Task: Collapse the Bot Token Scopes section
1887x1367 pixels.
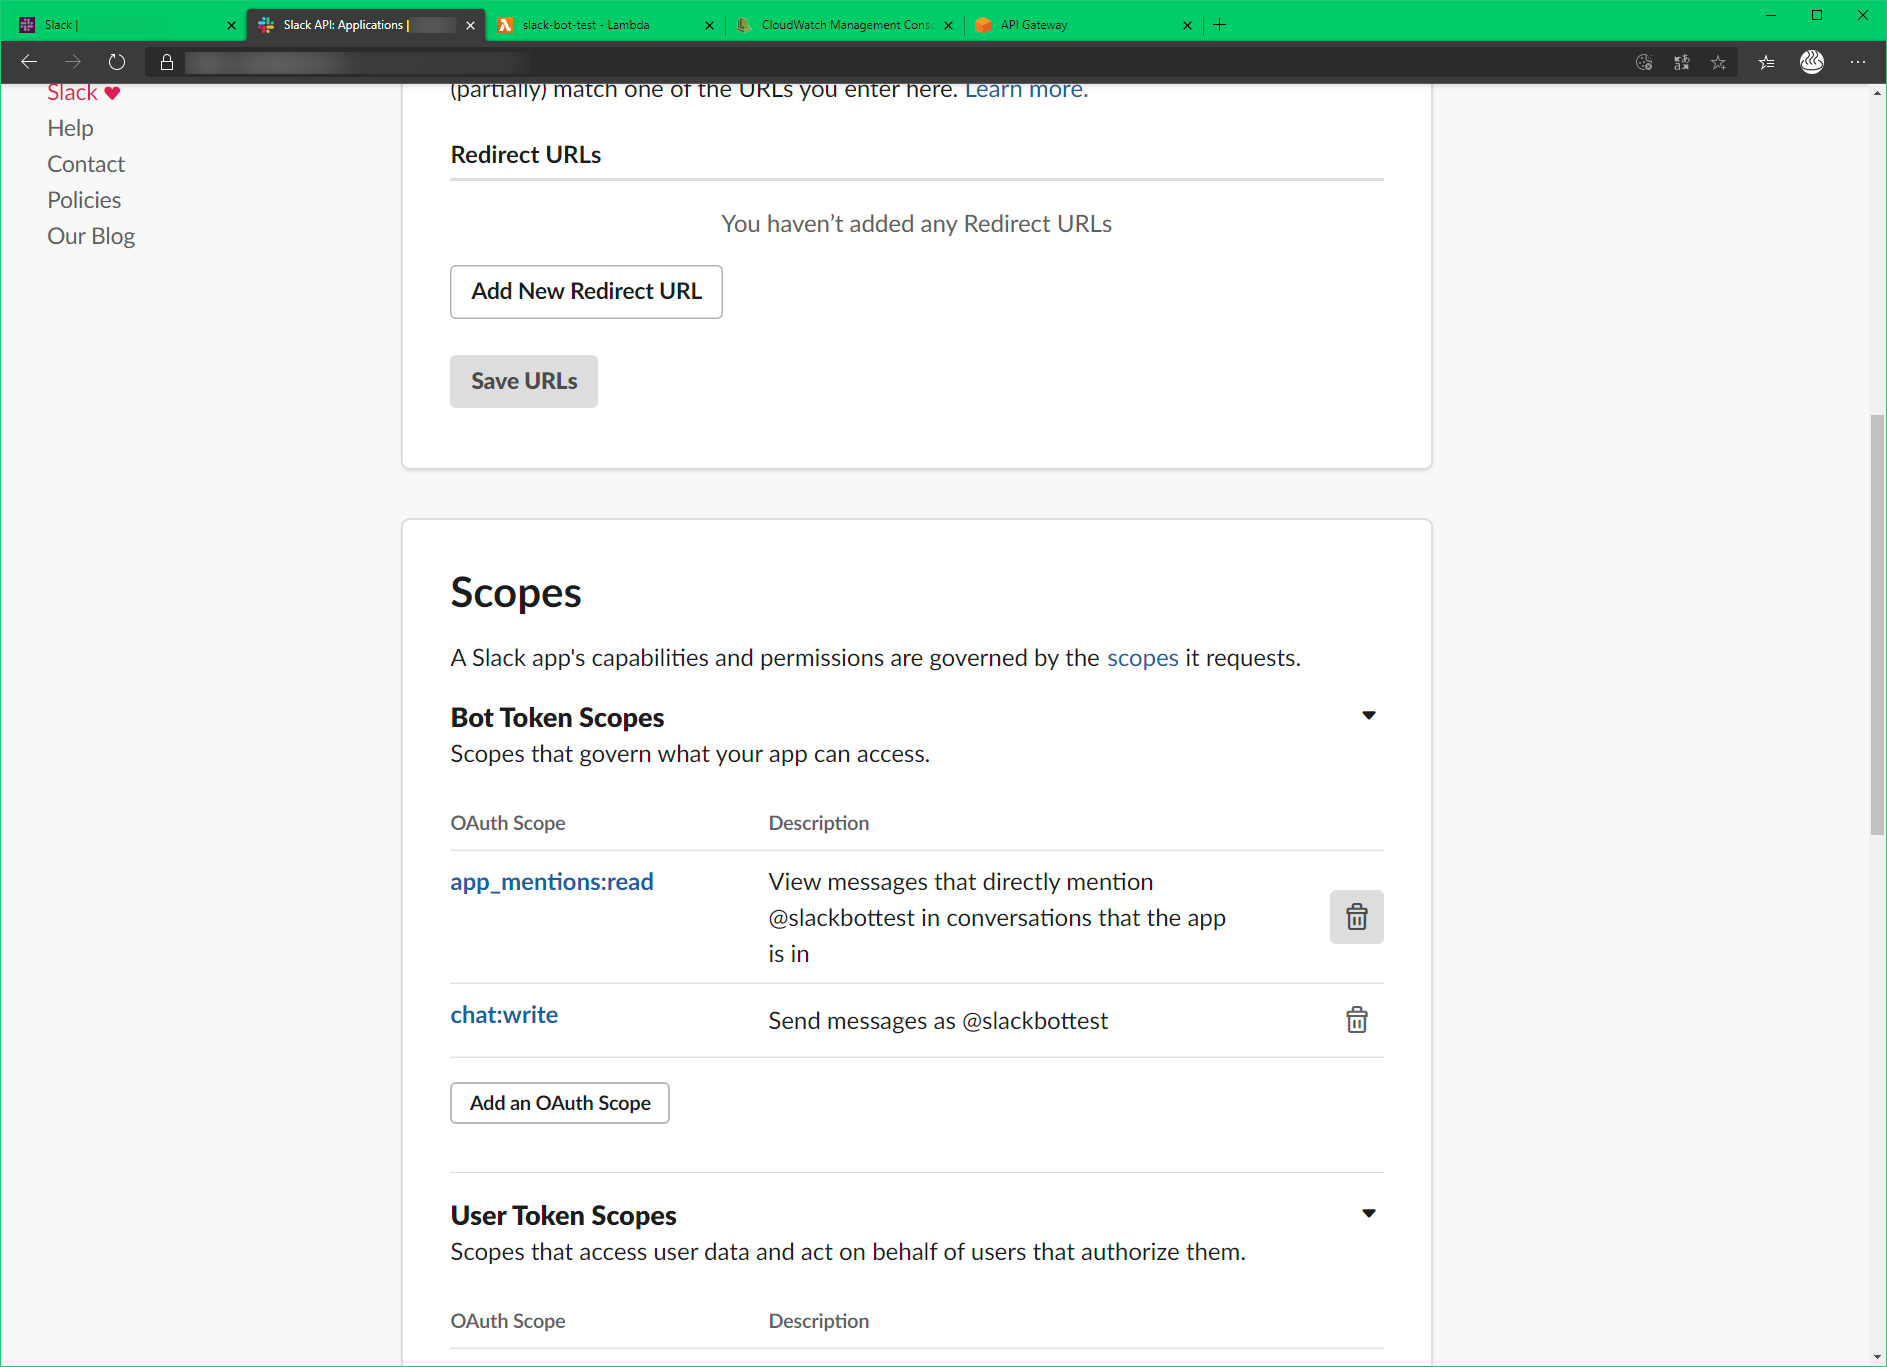Action: [x=1368, y=715]
